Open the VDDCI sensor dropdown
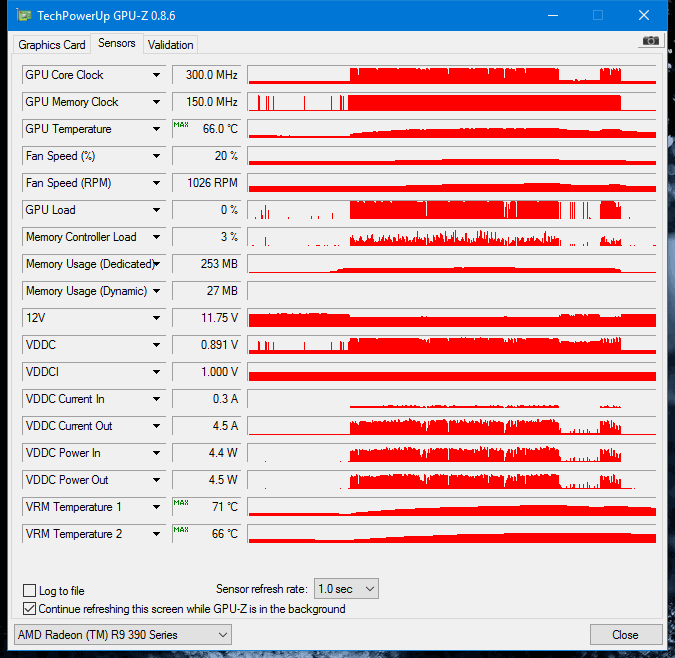 (156, 372)
